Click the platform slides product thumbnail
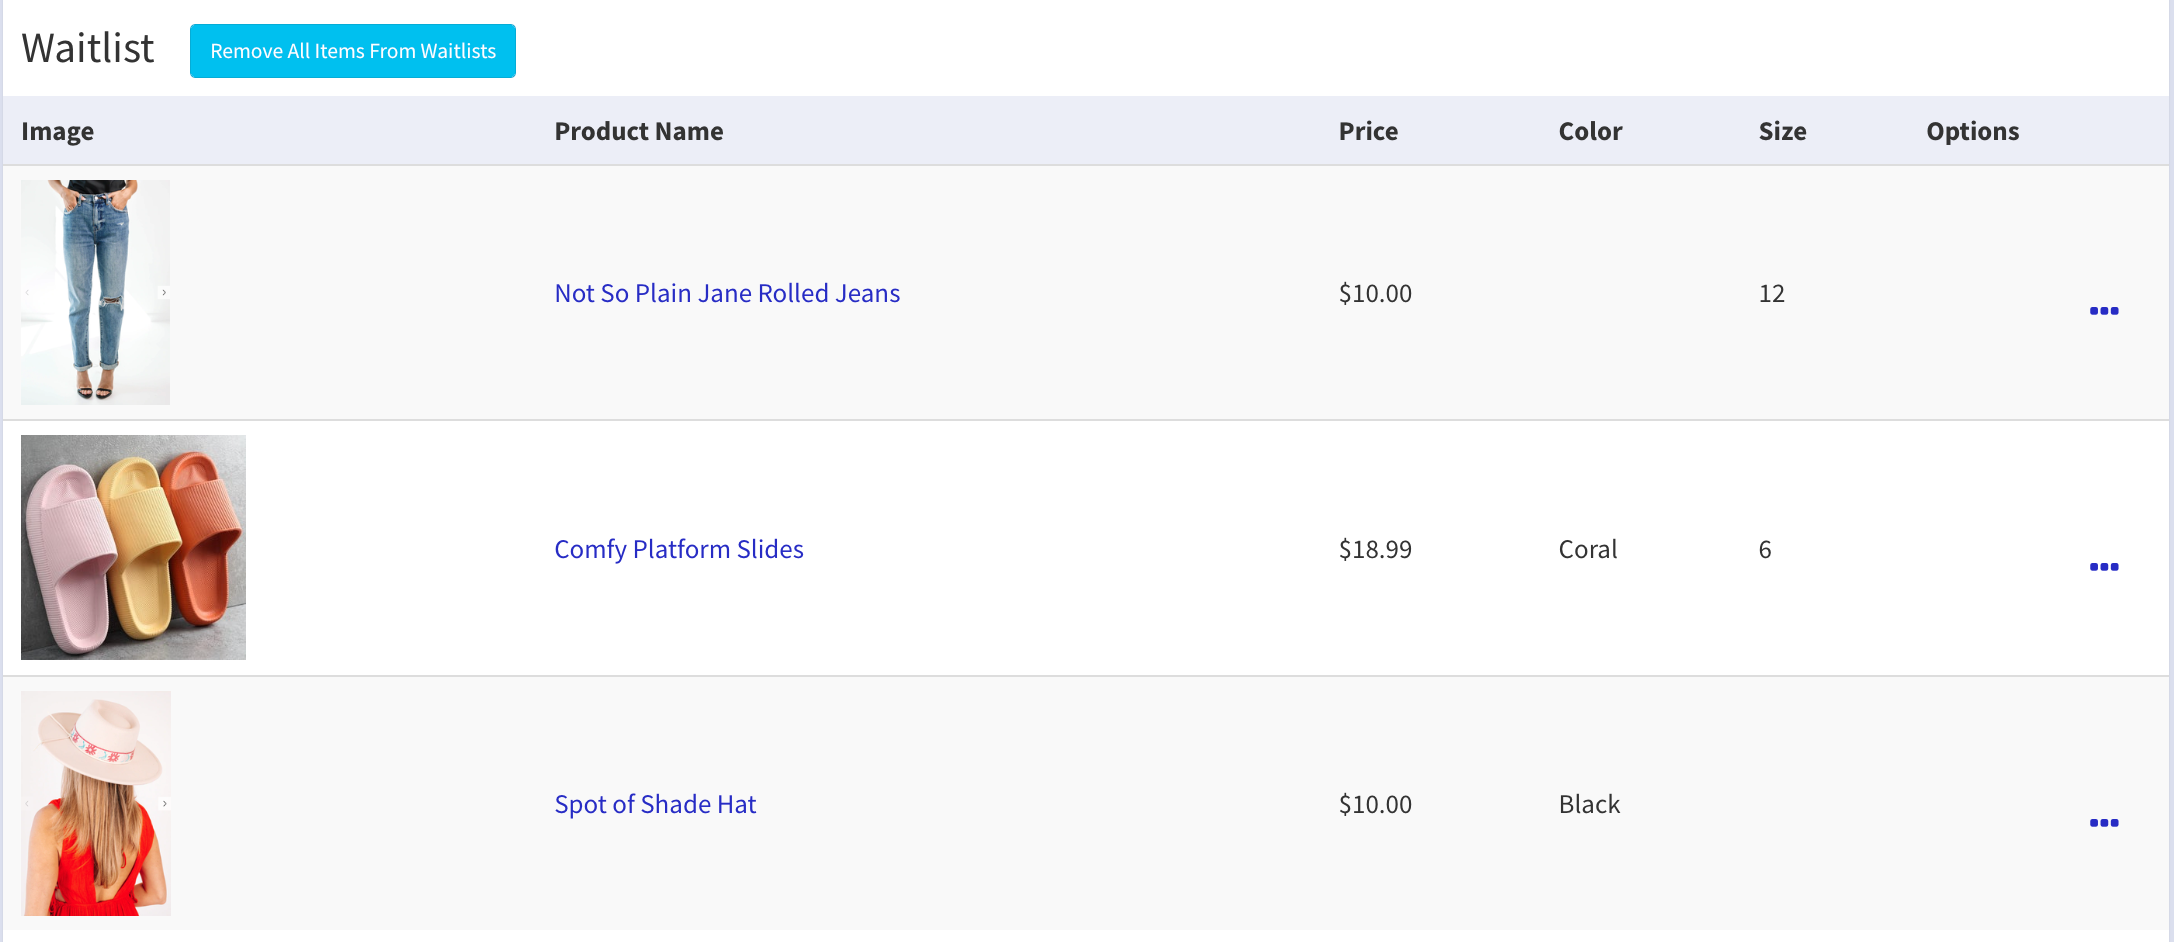This screenshot has height=942, width=2174. (133, 547)
